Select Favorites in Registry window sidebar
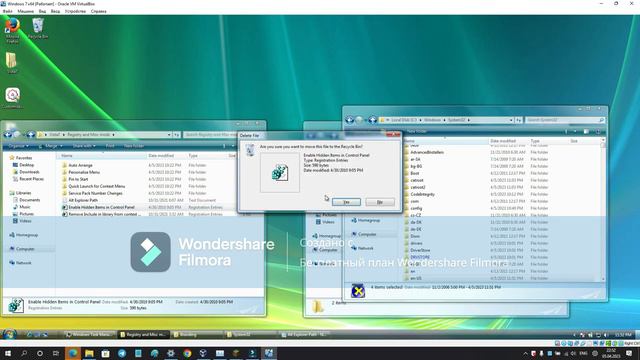The image size is (640, 360). (x=21, y=158)
